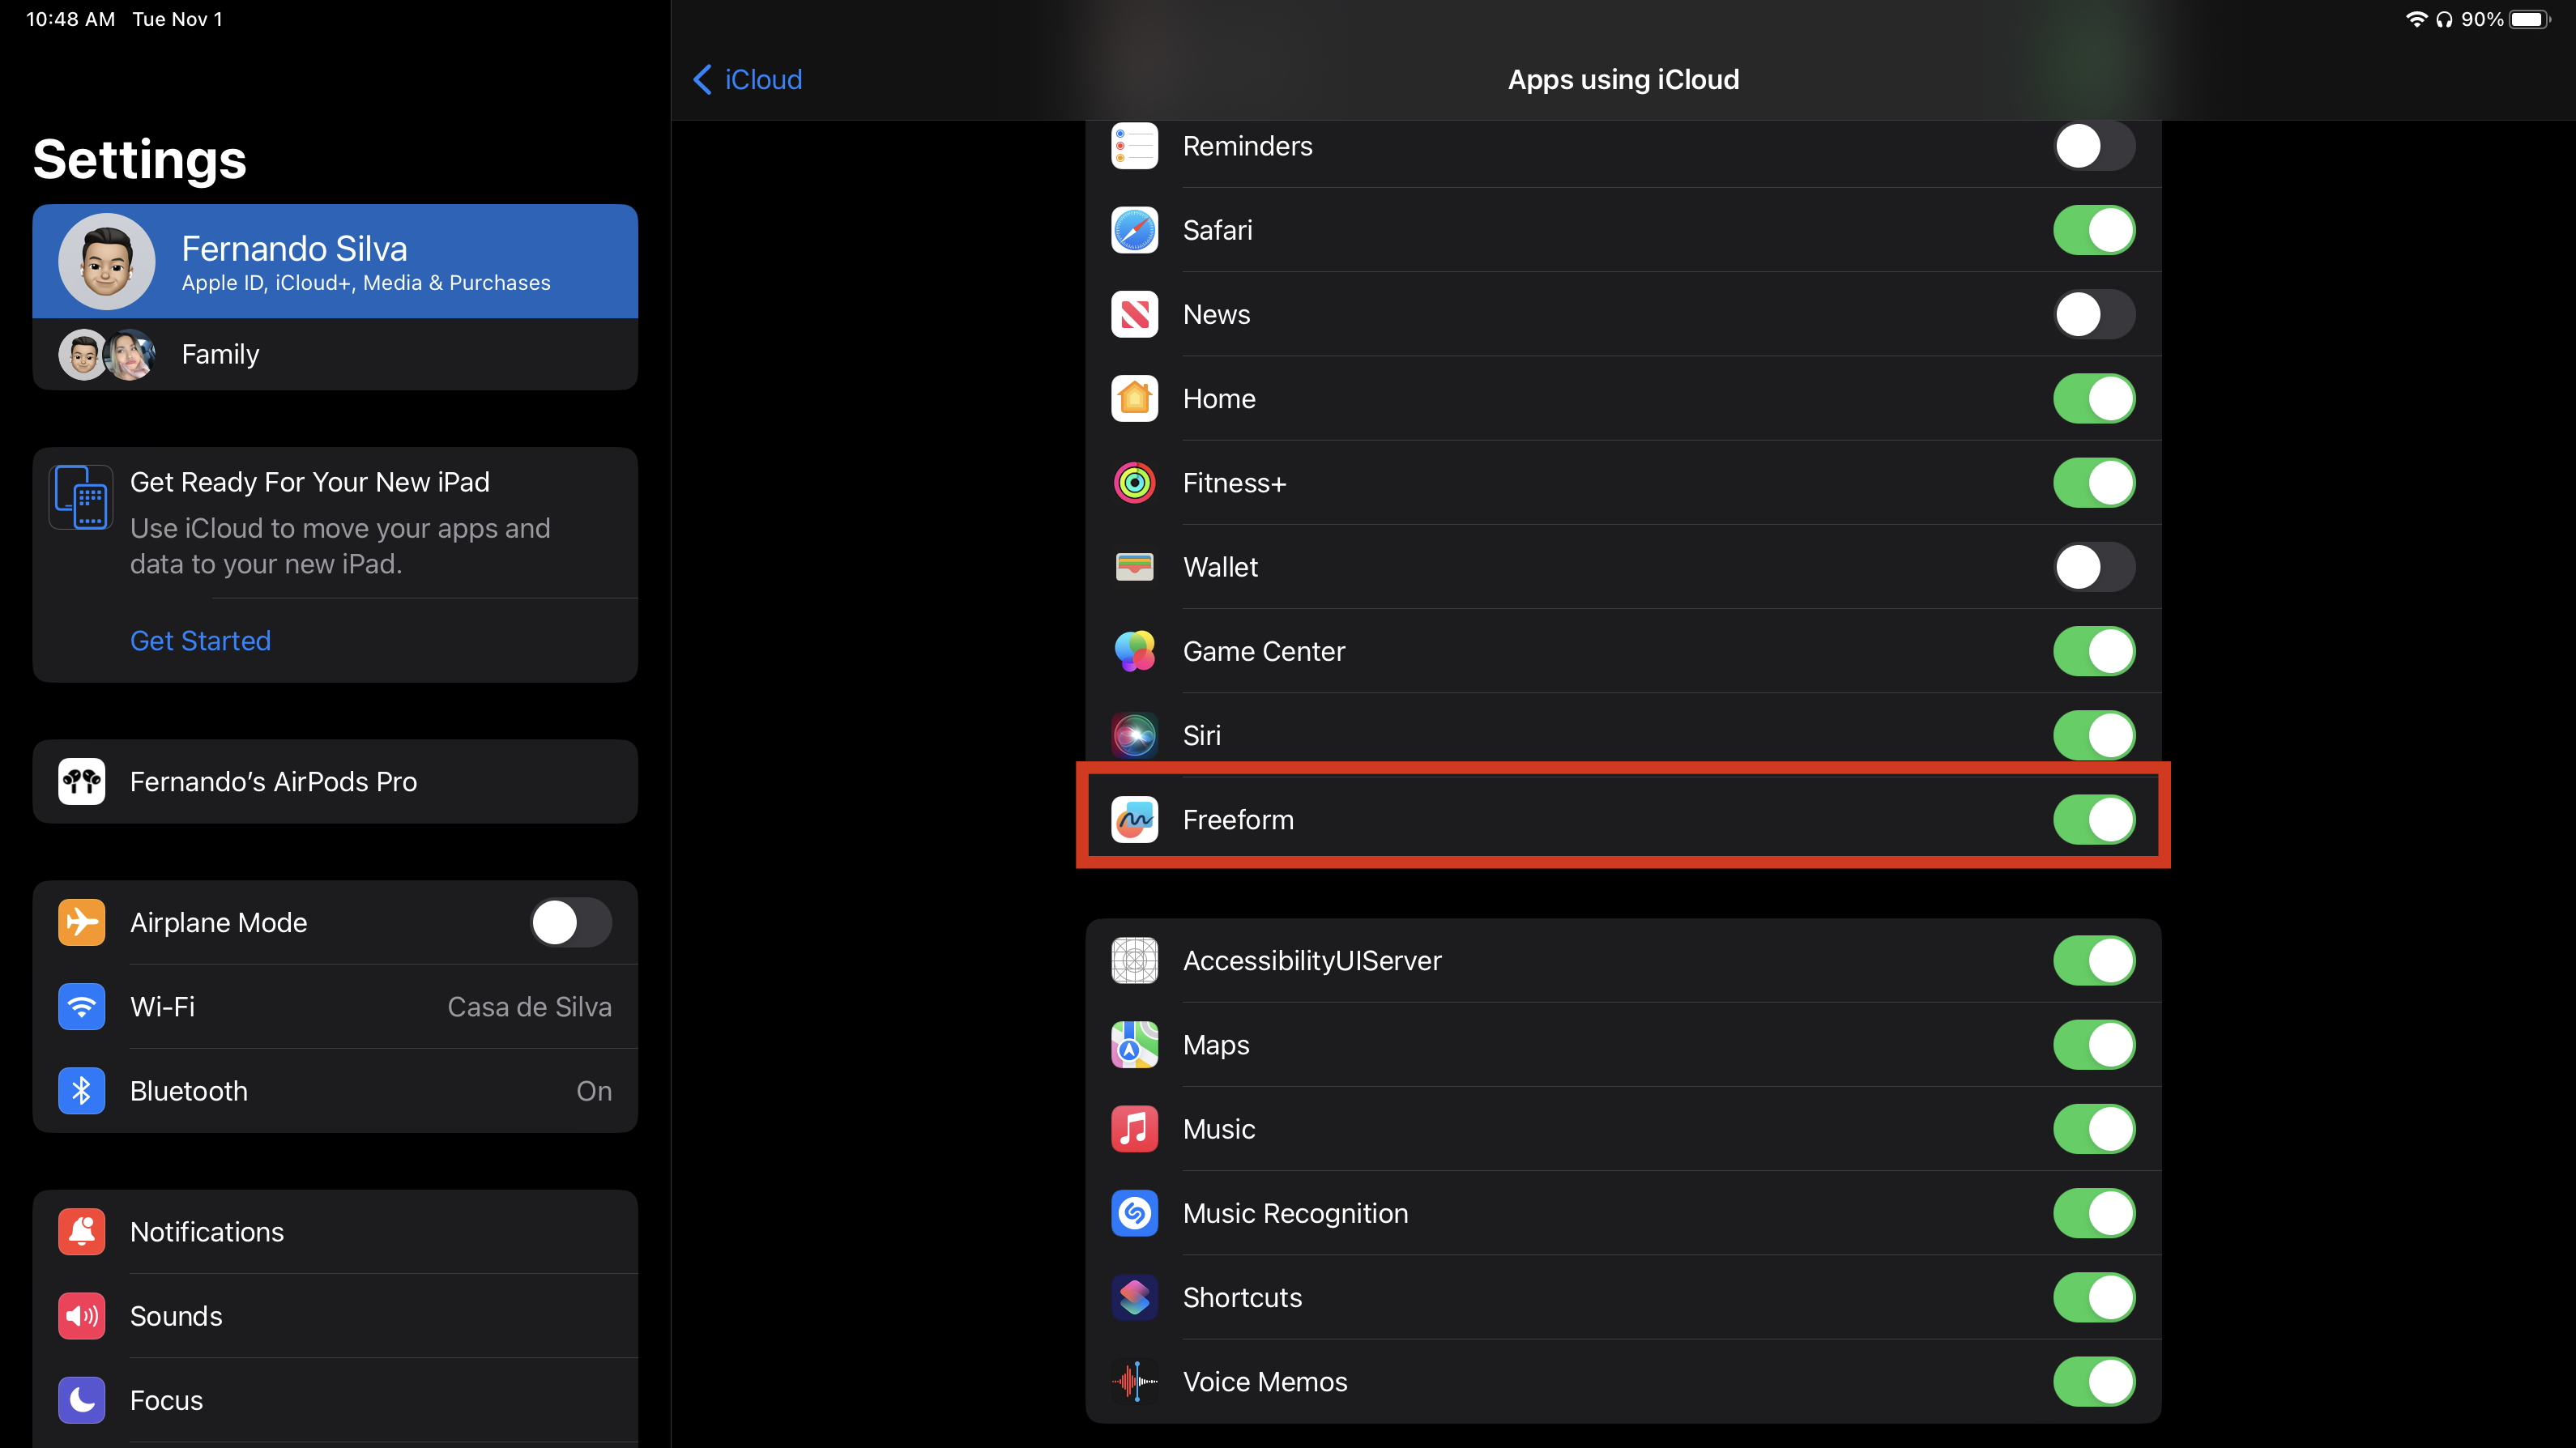This screenshot has width=2576, height=1448.
Task: Tap the Shortcuts app icon
Action: [1134, 1297]
